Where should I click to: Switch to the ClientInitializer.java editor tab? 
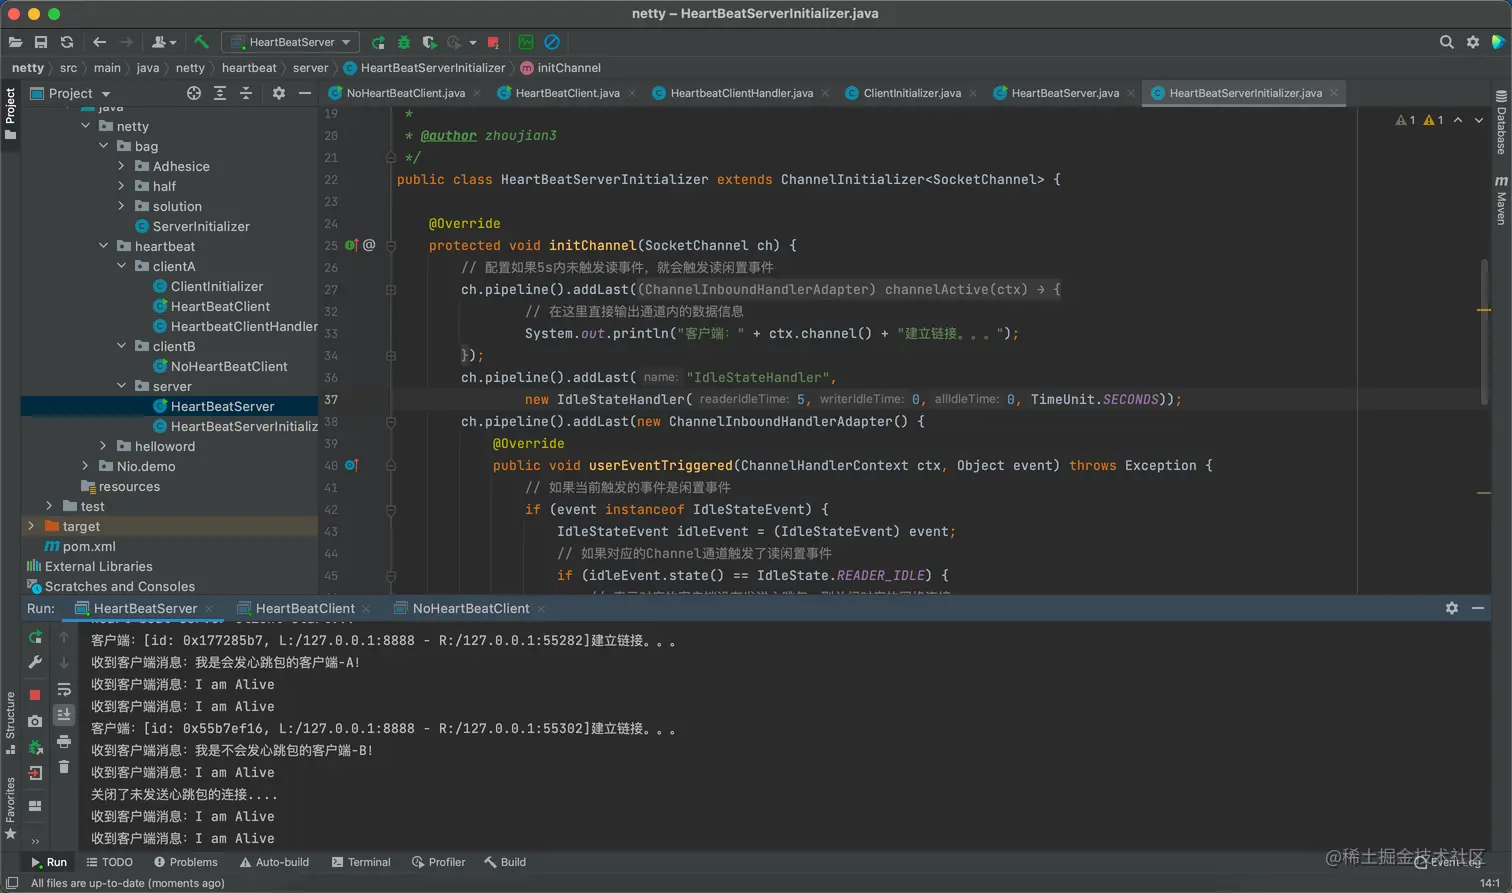911,93
